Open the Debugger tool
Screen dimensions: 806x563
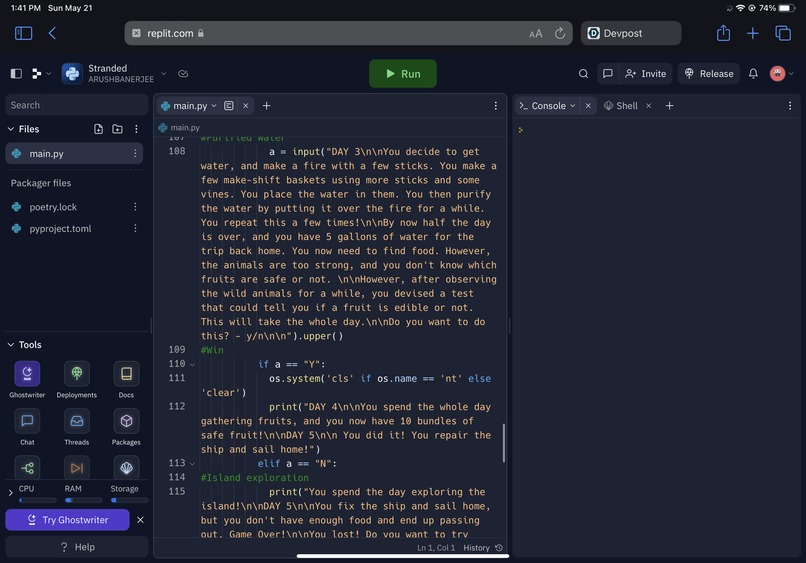77,468
